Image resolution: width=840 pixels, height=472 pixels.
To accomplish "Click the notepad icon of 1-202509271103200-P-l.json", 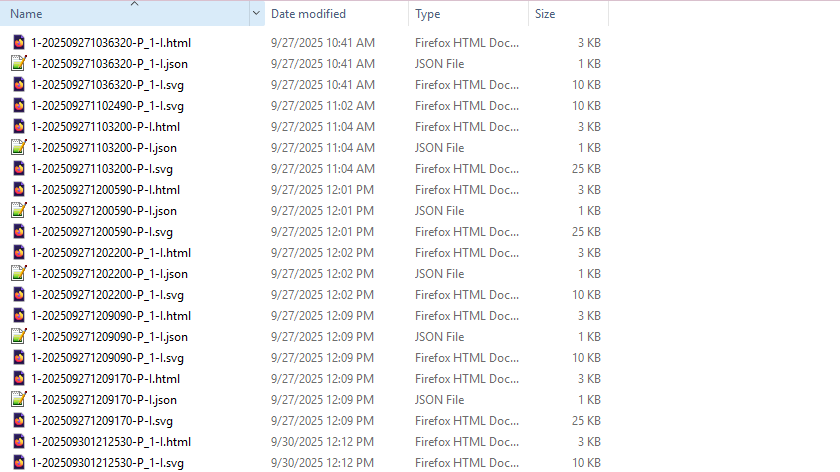I will (x=18, y=148).
